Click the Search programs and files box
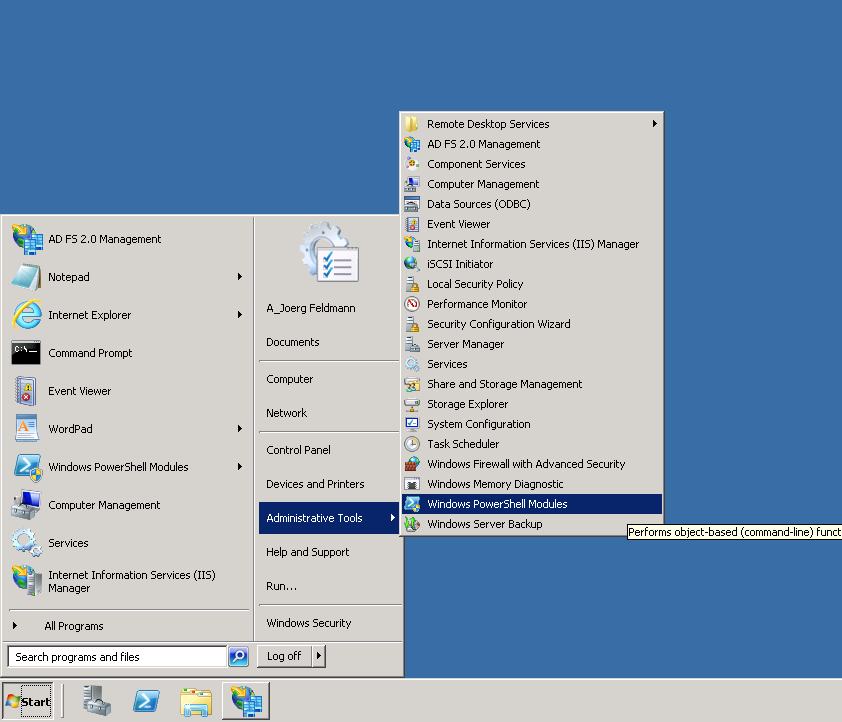Viewport: 842px width, 722px height. click(117, 657)
